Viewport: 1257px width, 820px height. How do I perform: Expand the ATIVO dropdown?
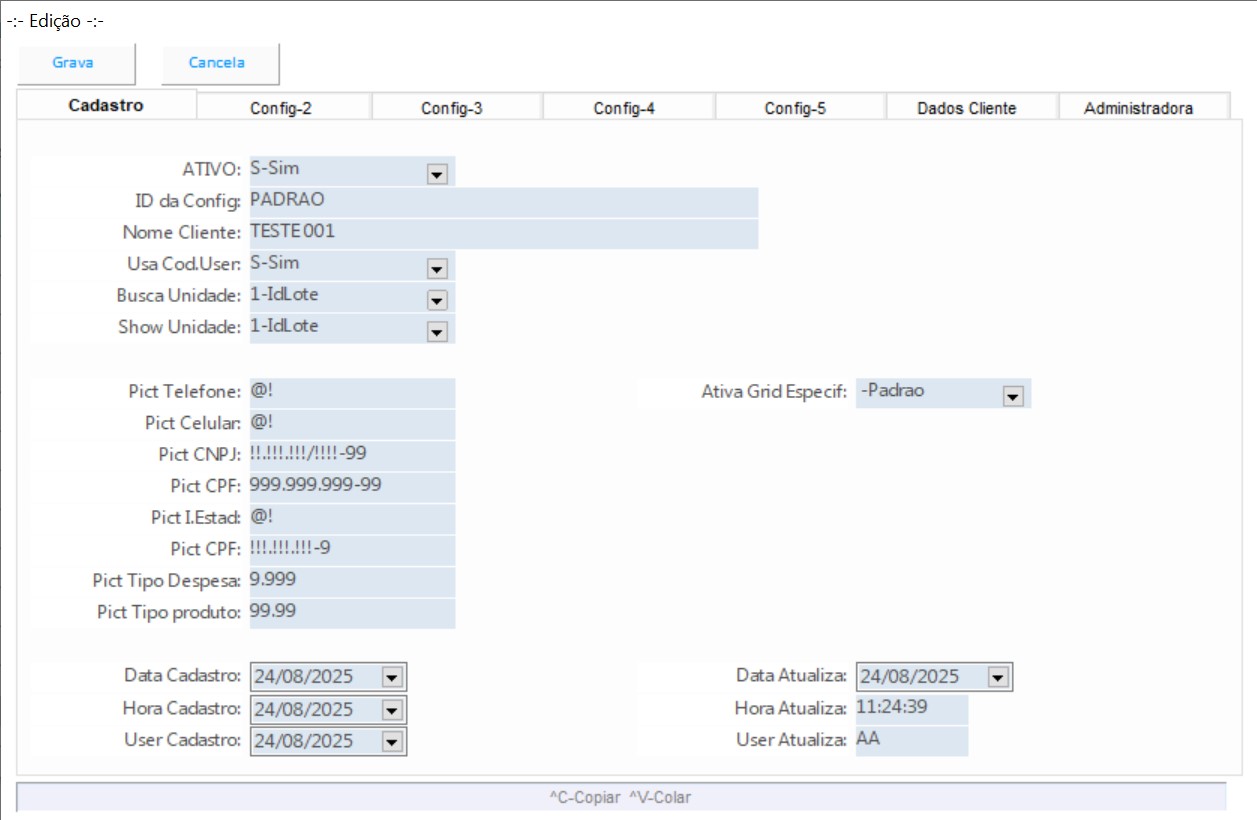click(x=436, y=174)
